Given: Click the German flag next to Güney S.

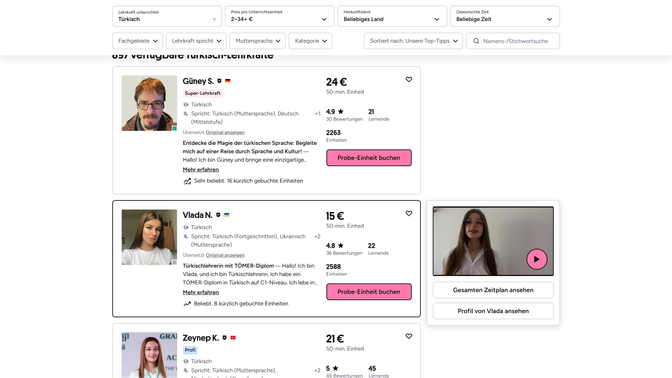Looking at the screenshot, I should 228,81.
